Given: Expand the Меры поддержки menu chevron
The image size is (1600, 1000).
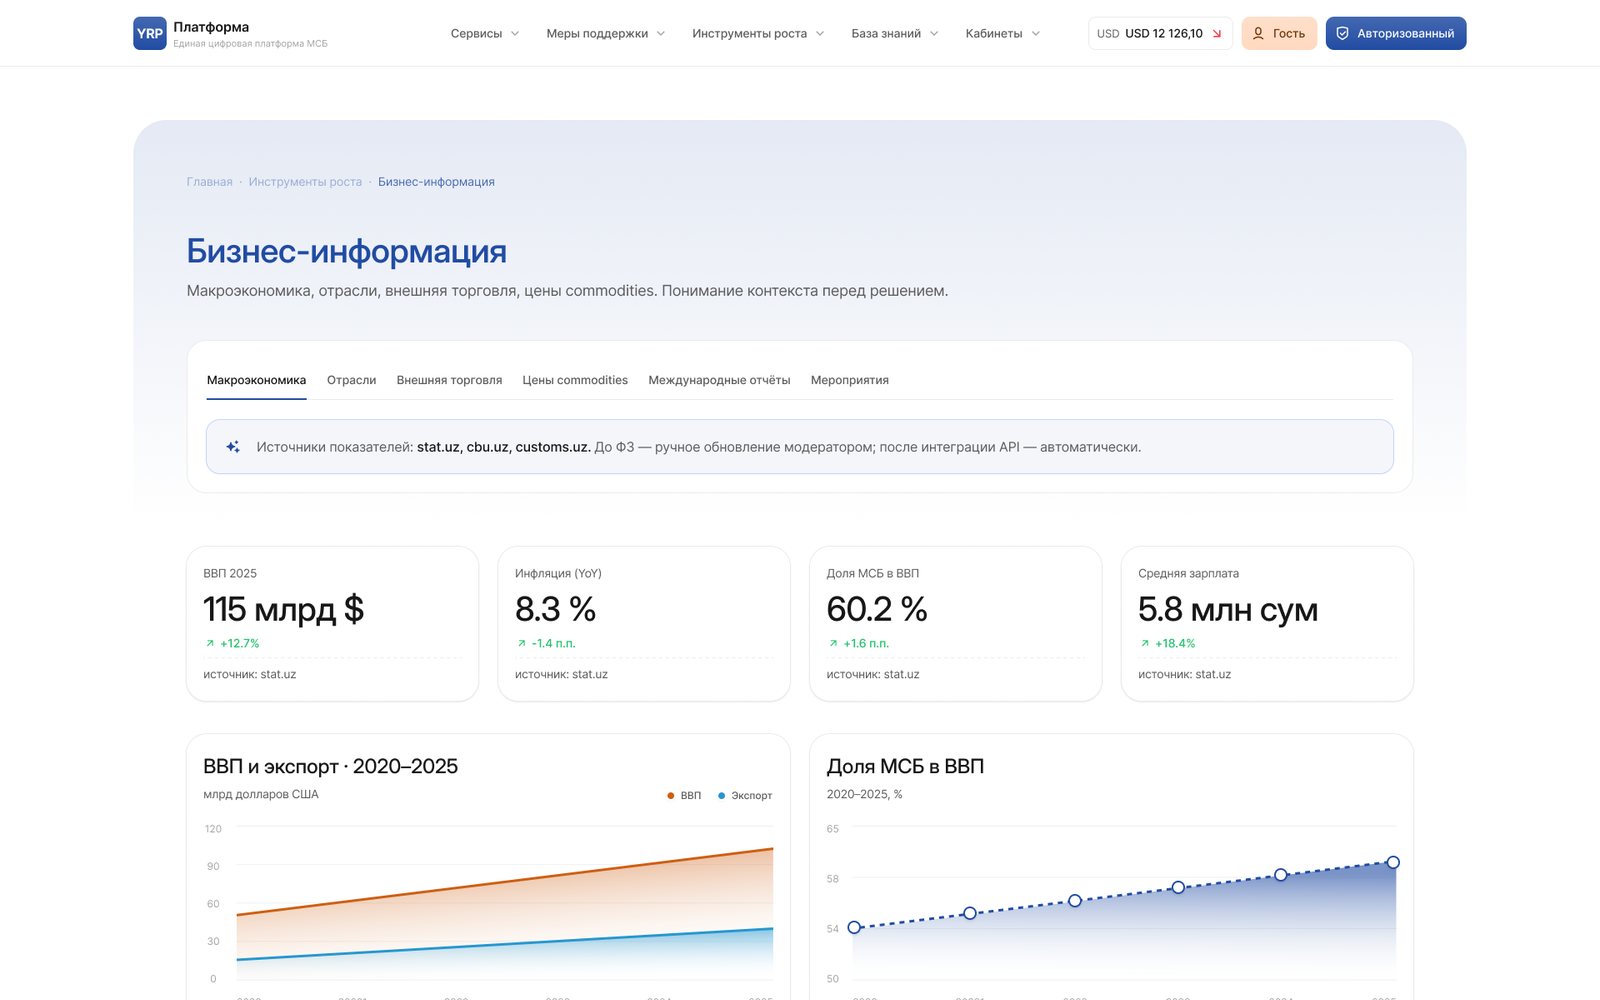Looking at the screenshot, I should point(661,33).
